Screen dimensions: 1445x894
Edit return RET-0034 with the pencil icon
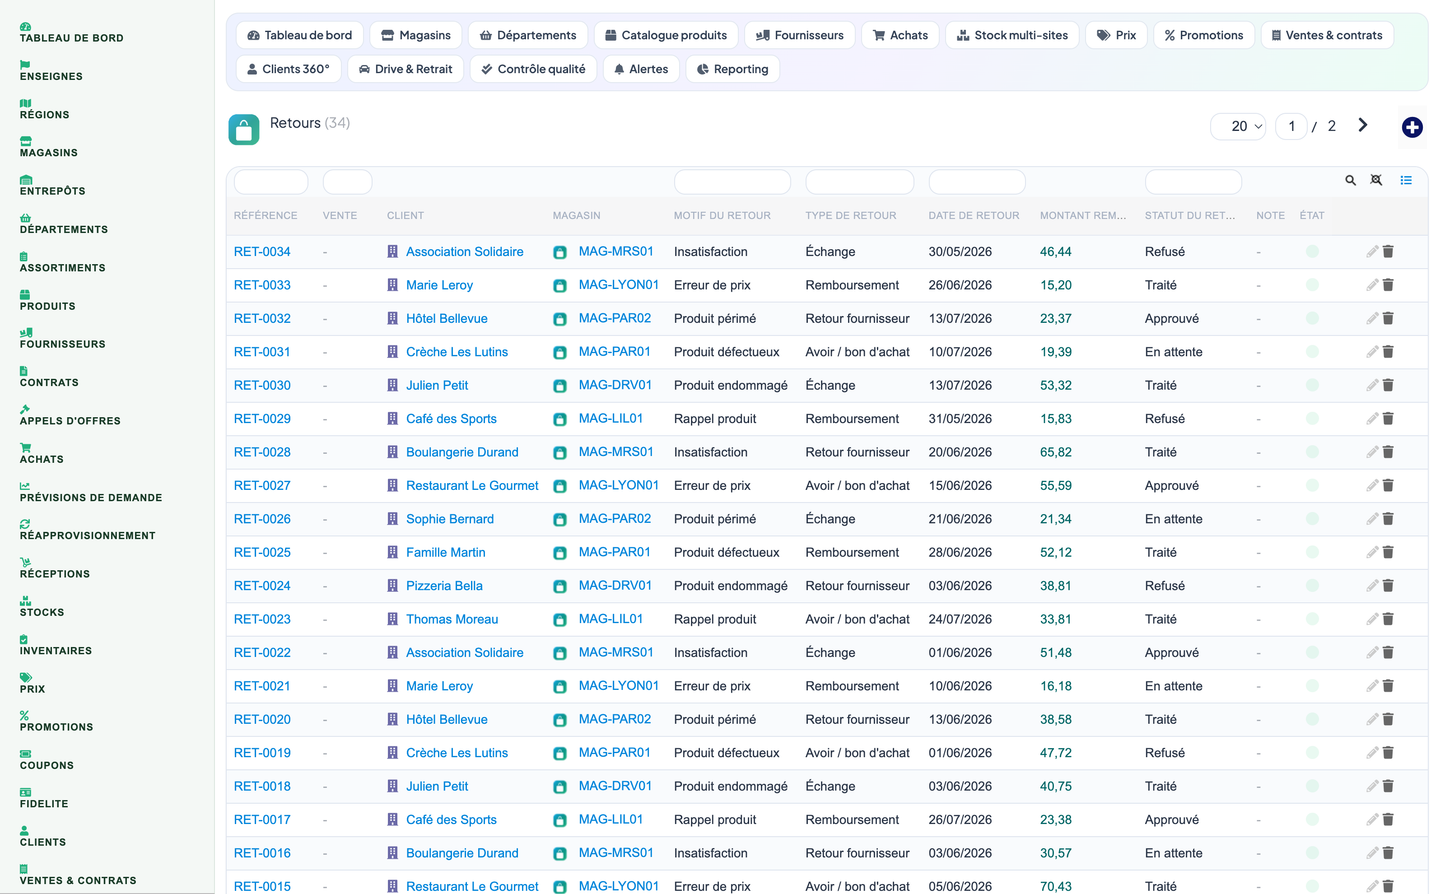click(1372, 252)
